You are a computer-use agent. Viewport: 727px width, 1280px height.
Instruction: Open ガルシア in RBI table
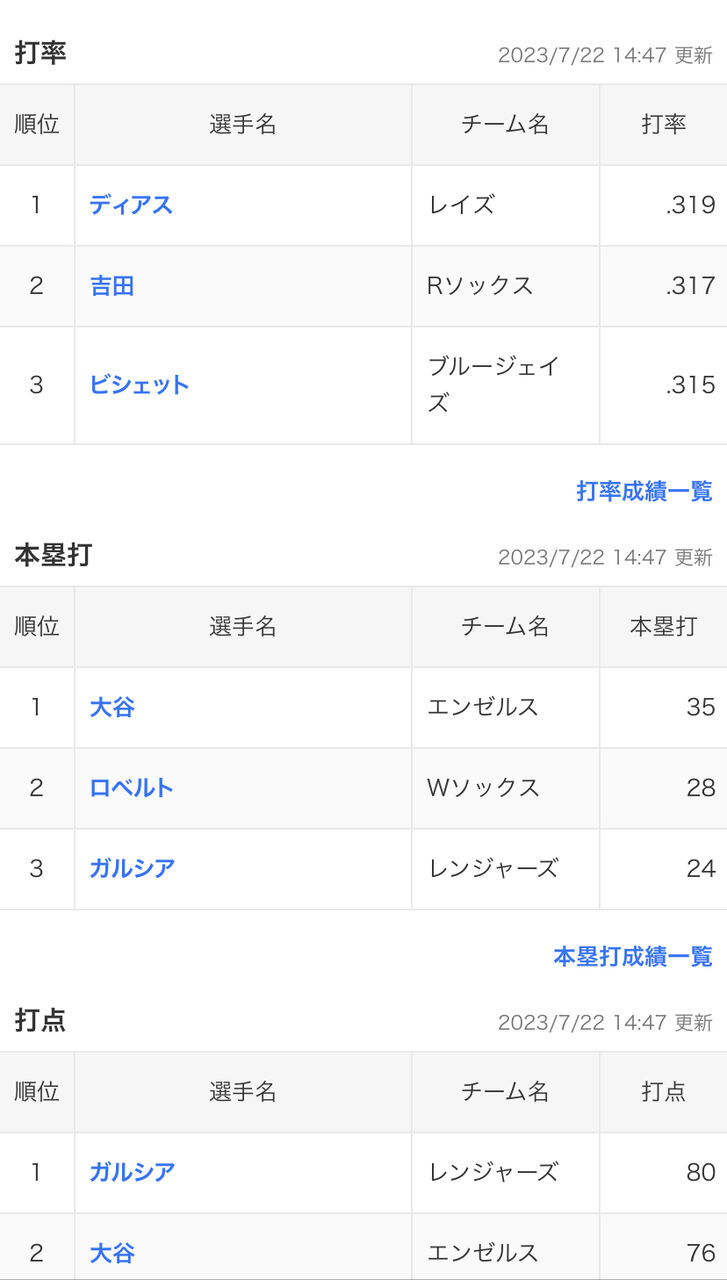click(132, 1172)
